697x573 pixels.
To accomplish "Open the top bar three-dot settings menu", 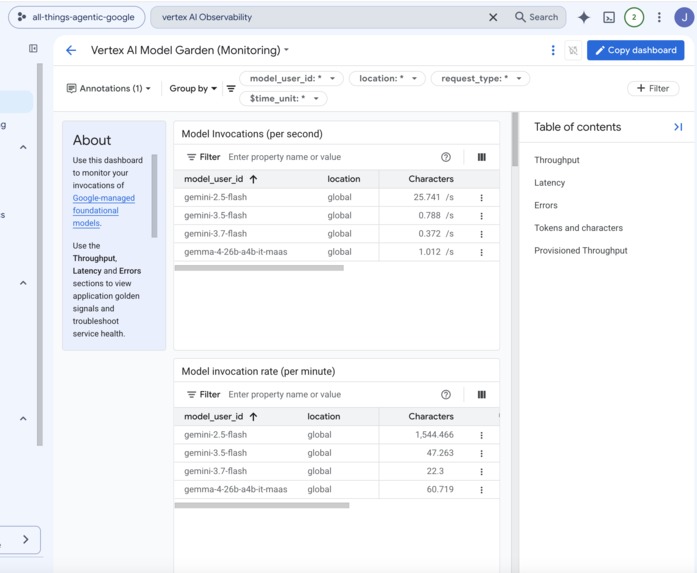I will (x=659, y=17).
